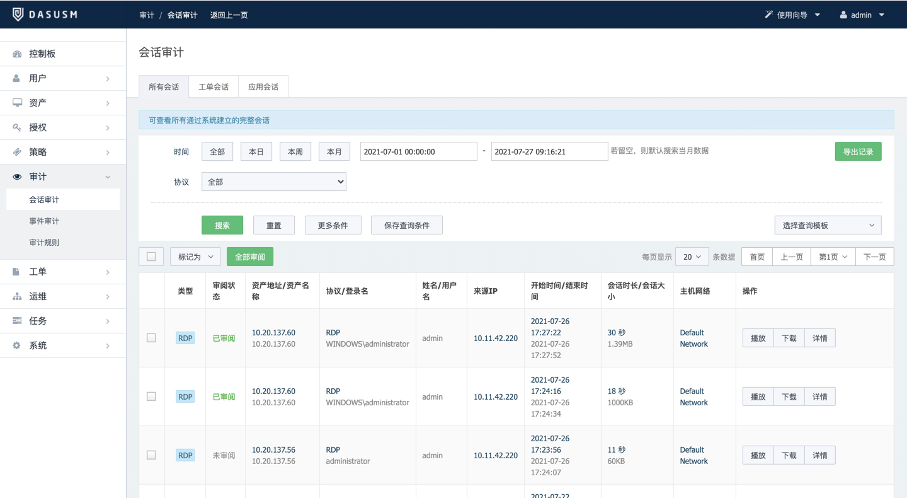The height and width of the screenshot is (498, 908).
Task: Select the 本月 time filter button
Action: (x=334, y=152)
